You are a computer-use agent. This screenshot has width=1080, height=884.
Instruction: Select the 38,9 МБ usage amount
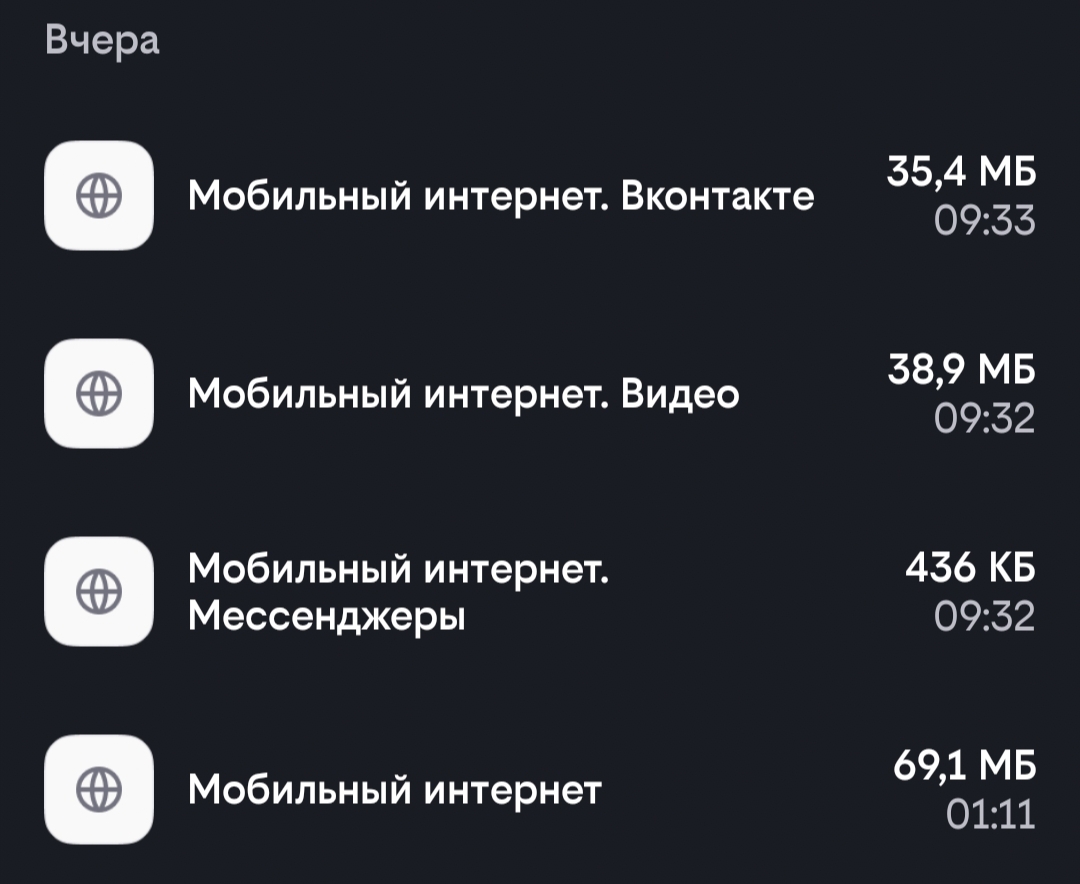pos(961,369)
